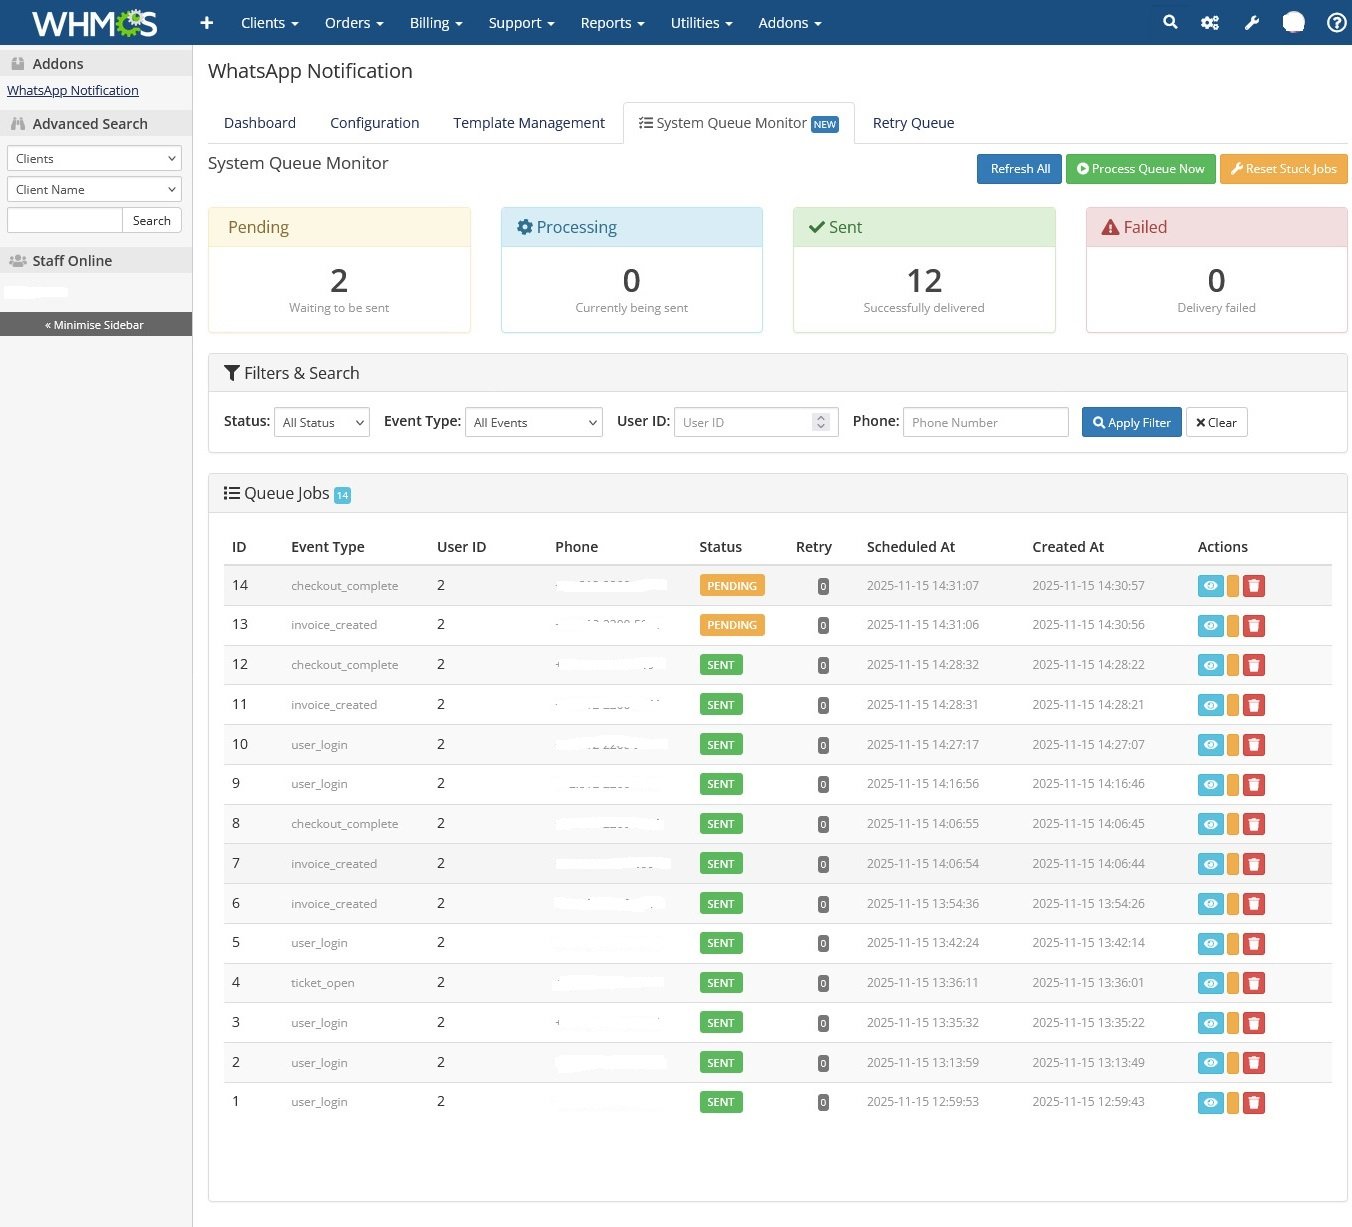View details of job 4 via eye icon
1352x1227 pixels.
1210,983
